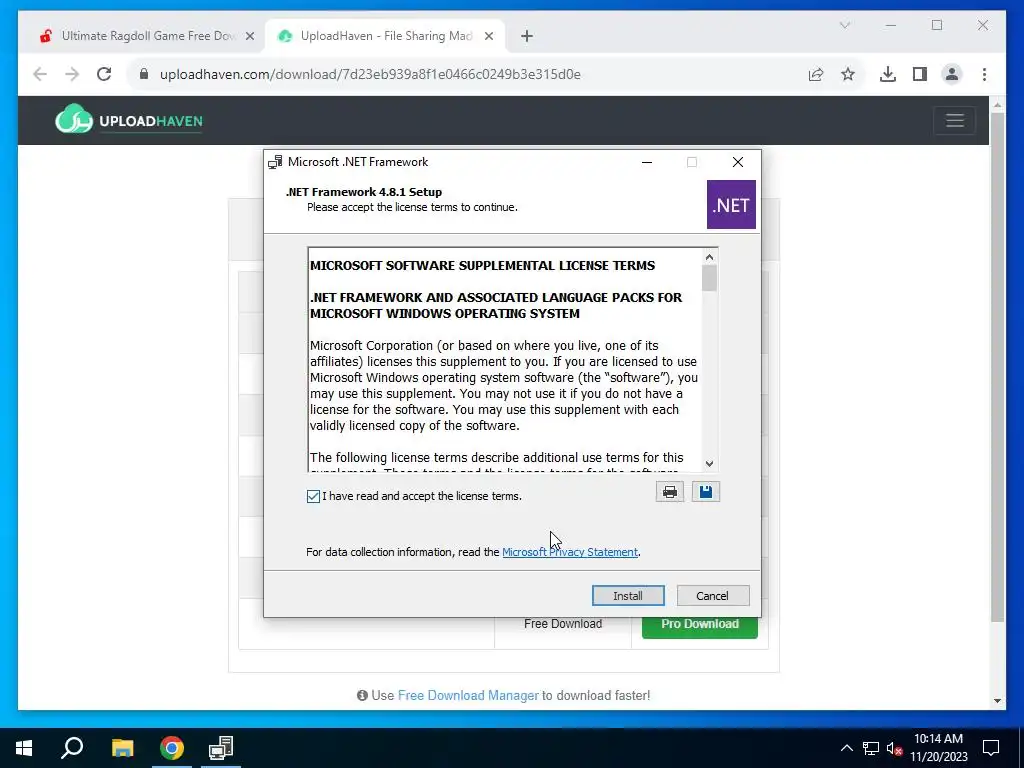Click the Chrome taskbar icon

tap(172, 748)
